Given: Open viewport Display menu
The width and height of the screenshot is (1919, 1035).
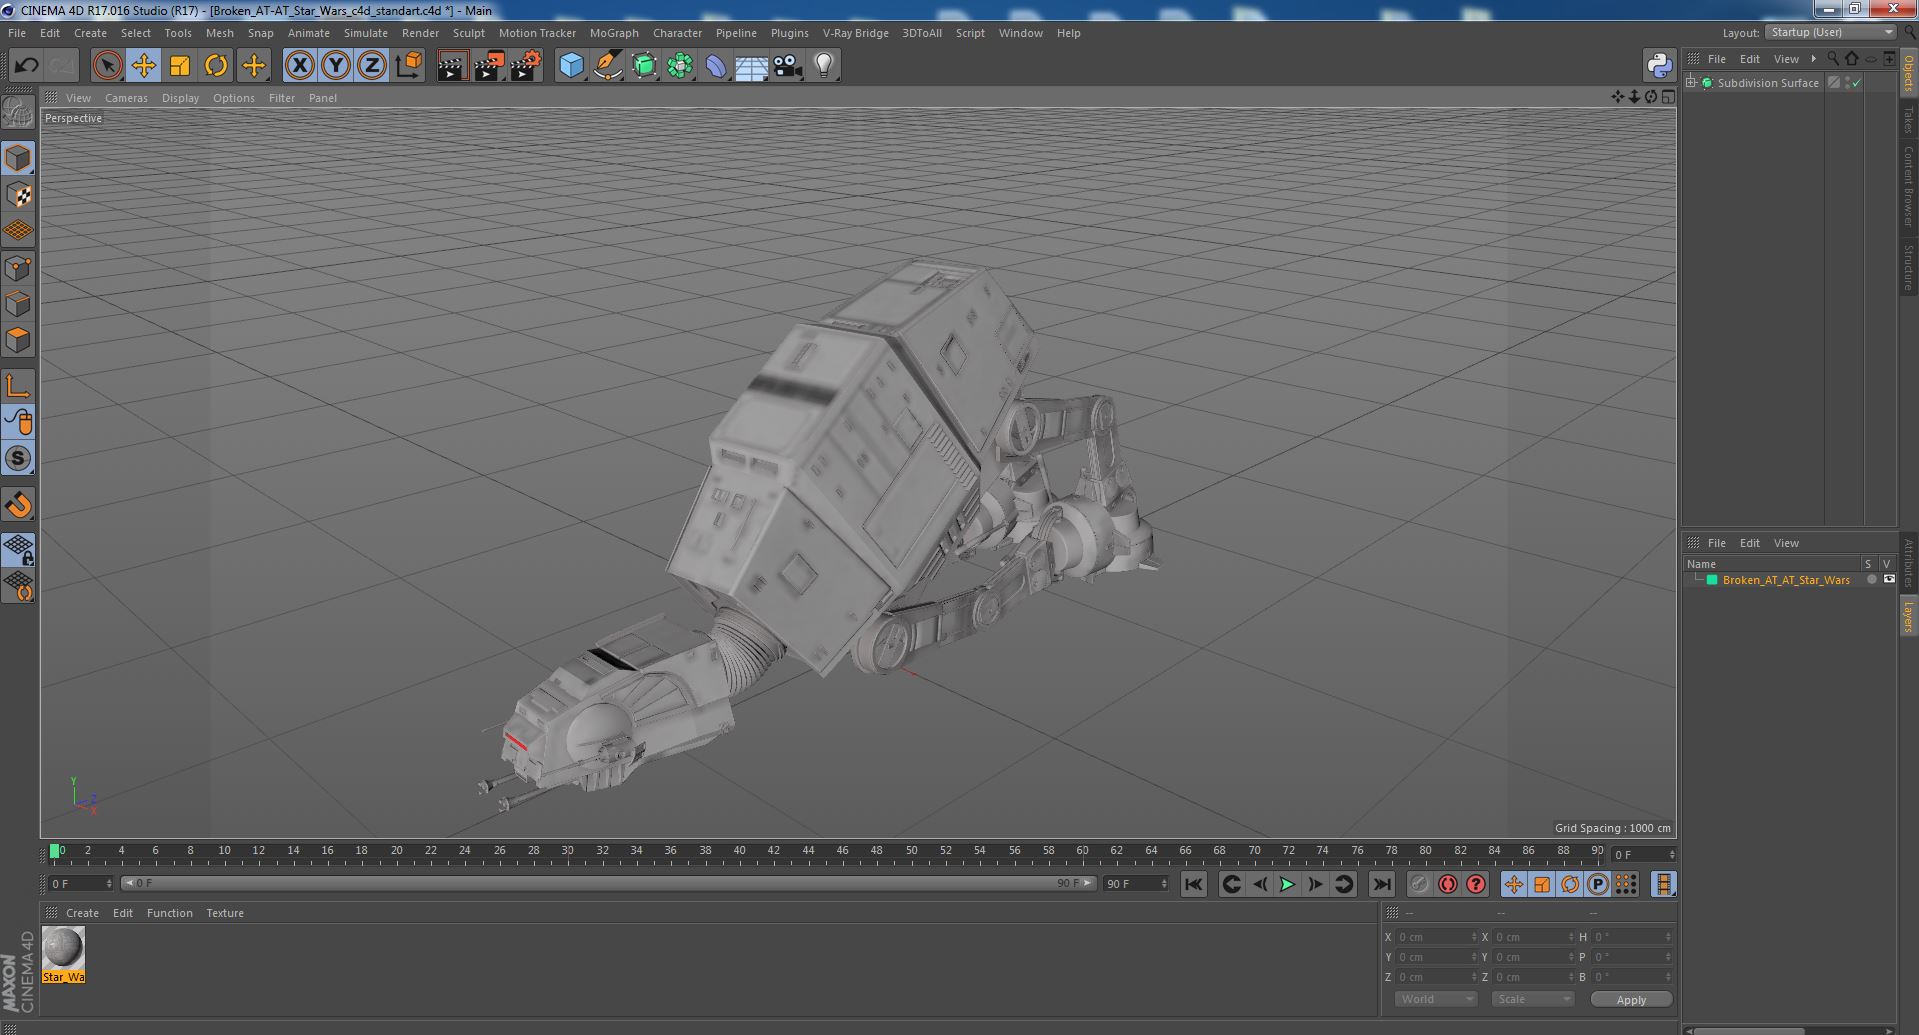Looking at the screenshot, I should 180,98.
